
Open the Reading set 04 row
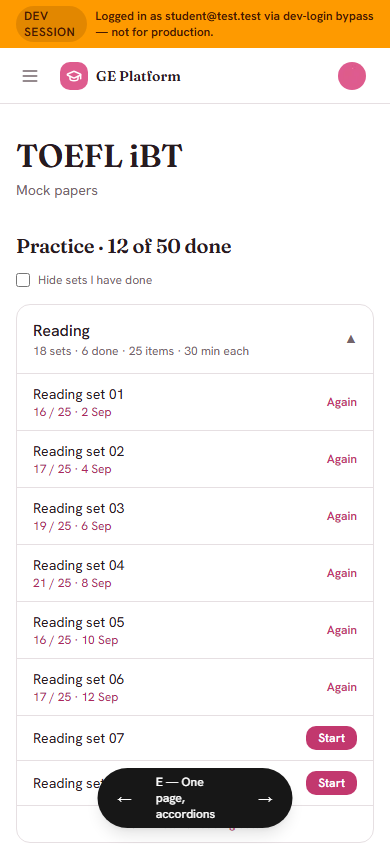point(195,573)
